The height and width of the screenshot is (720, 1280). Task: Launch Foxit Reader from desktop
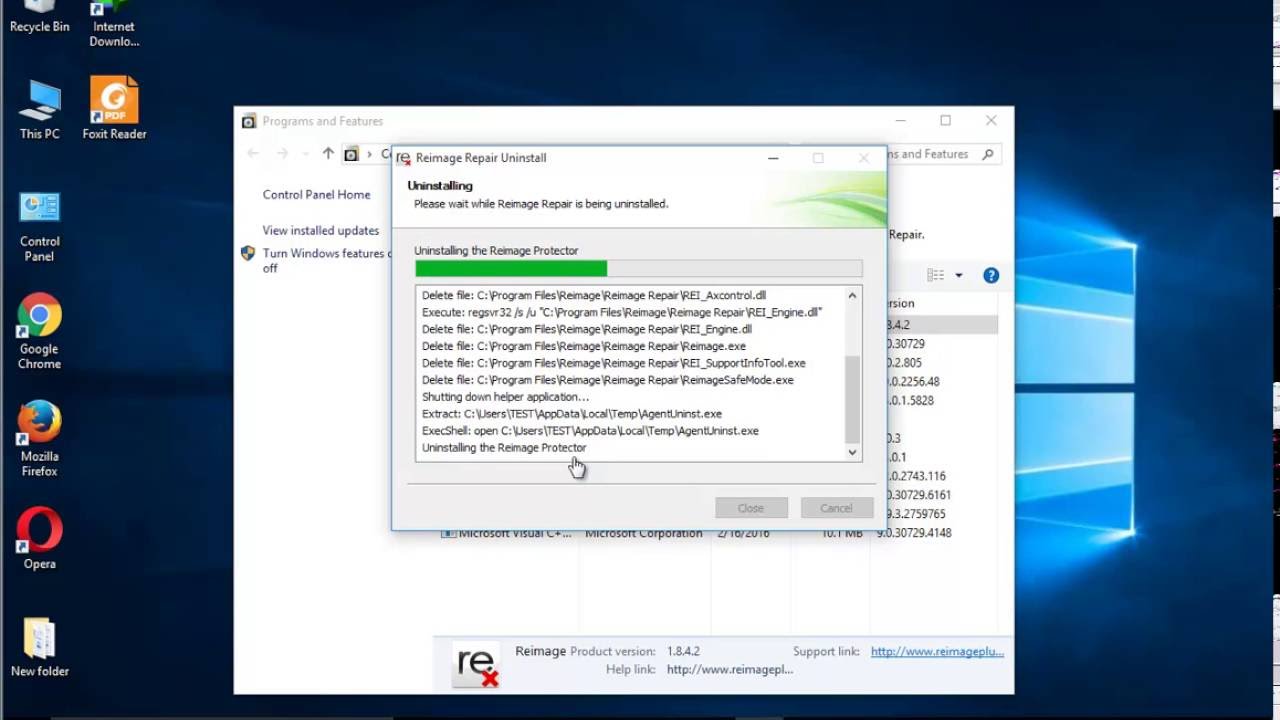[x=114, y=109]
